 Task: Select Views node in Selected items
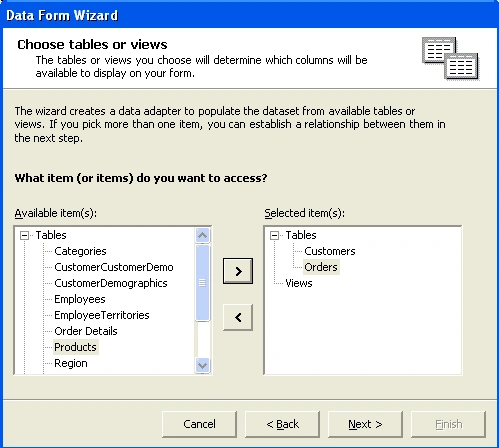(299, 283)
